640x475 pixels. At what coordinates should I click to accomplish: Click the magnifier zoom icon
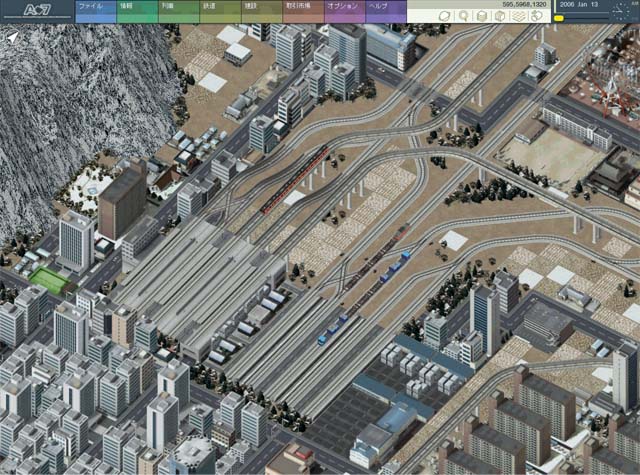463,16
